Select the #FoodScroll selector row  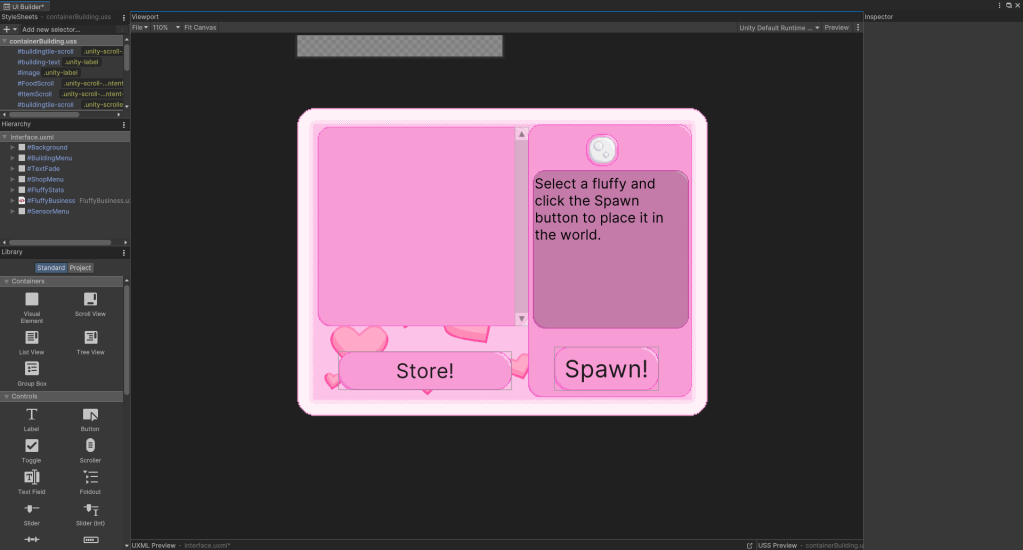coord(70,84)
